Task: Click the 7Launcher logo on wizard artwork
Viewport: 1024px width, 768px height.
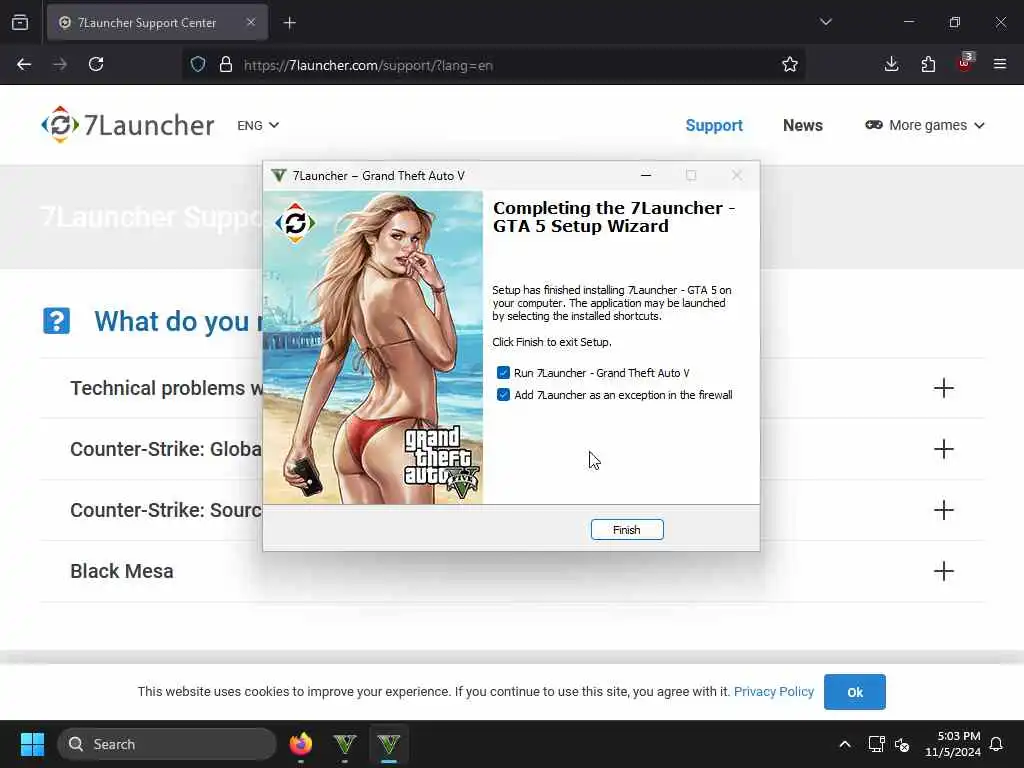Action: [295, 223]
